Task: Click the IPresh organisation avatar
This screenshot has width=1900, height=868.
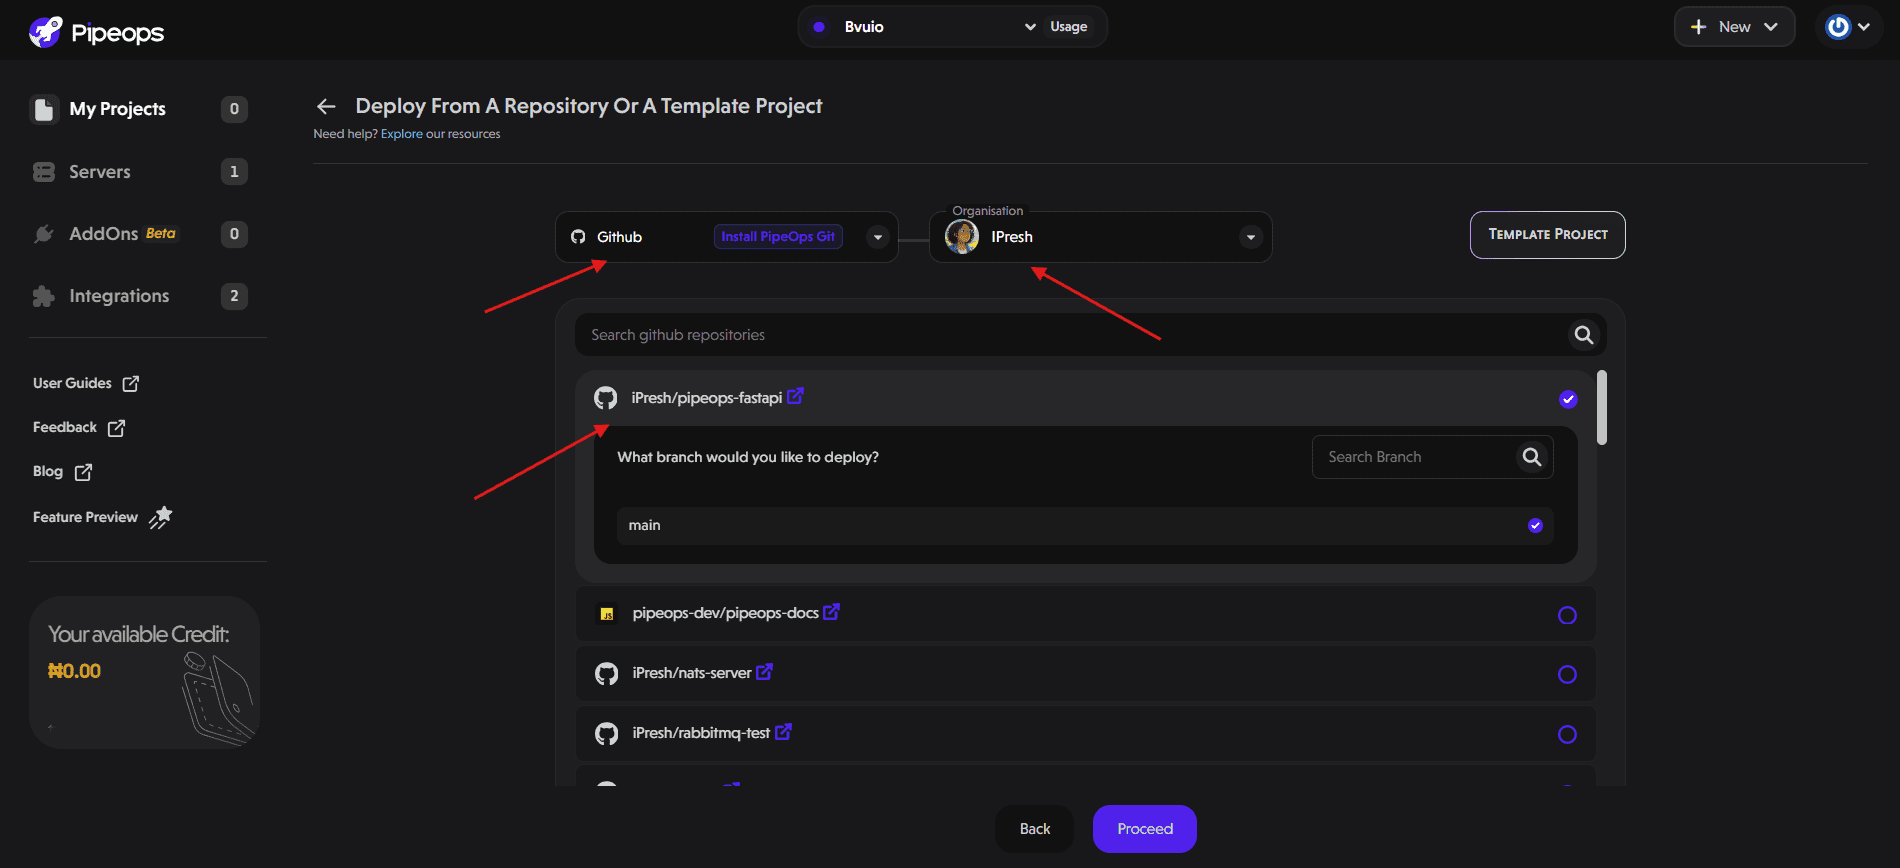Action: point(962,237)
